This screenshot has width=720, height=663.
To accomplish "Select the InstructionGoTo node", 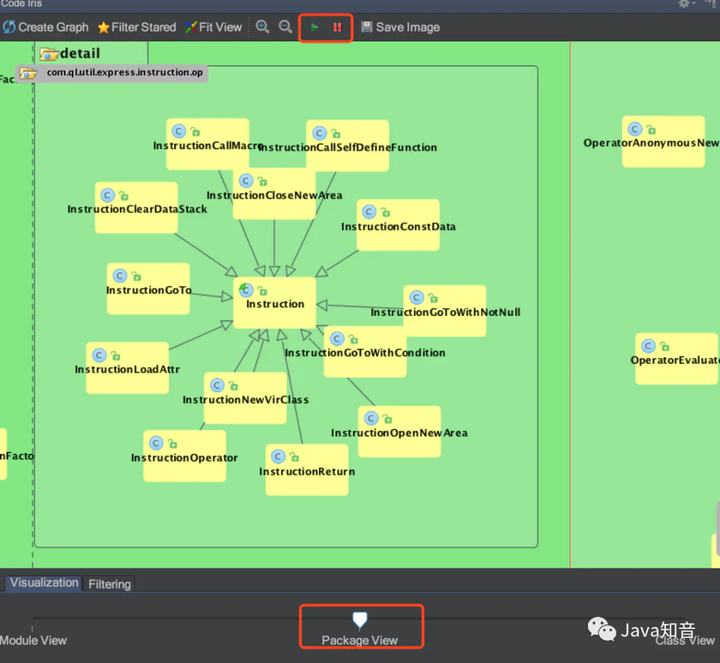I will point(148,289).
